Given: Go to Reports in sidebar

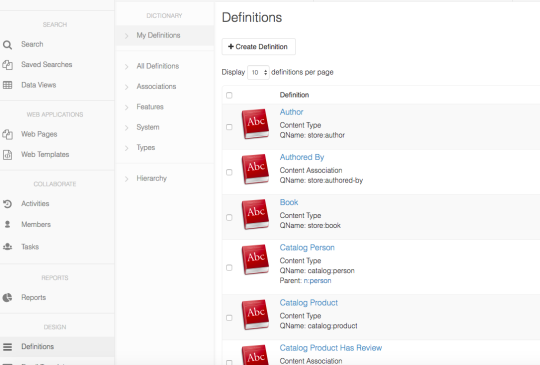Looking at the screenshot, I should [x=33, y=297].
